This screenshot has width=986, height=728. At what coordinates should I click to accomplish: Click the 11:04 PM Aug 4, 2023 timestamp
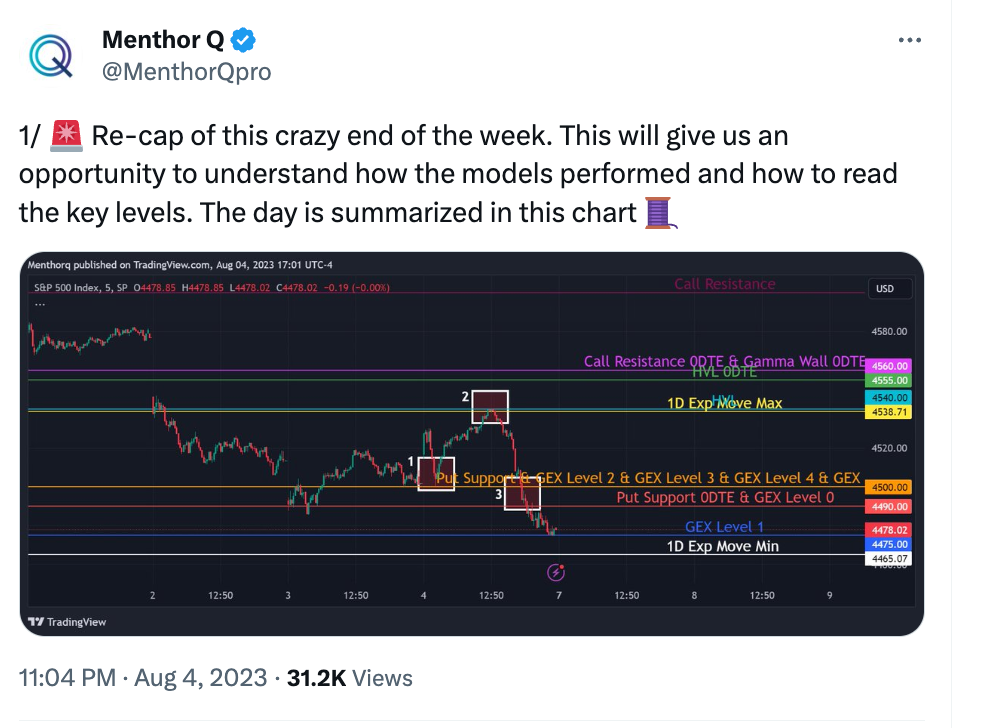[143, 678]
